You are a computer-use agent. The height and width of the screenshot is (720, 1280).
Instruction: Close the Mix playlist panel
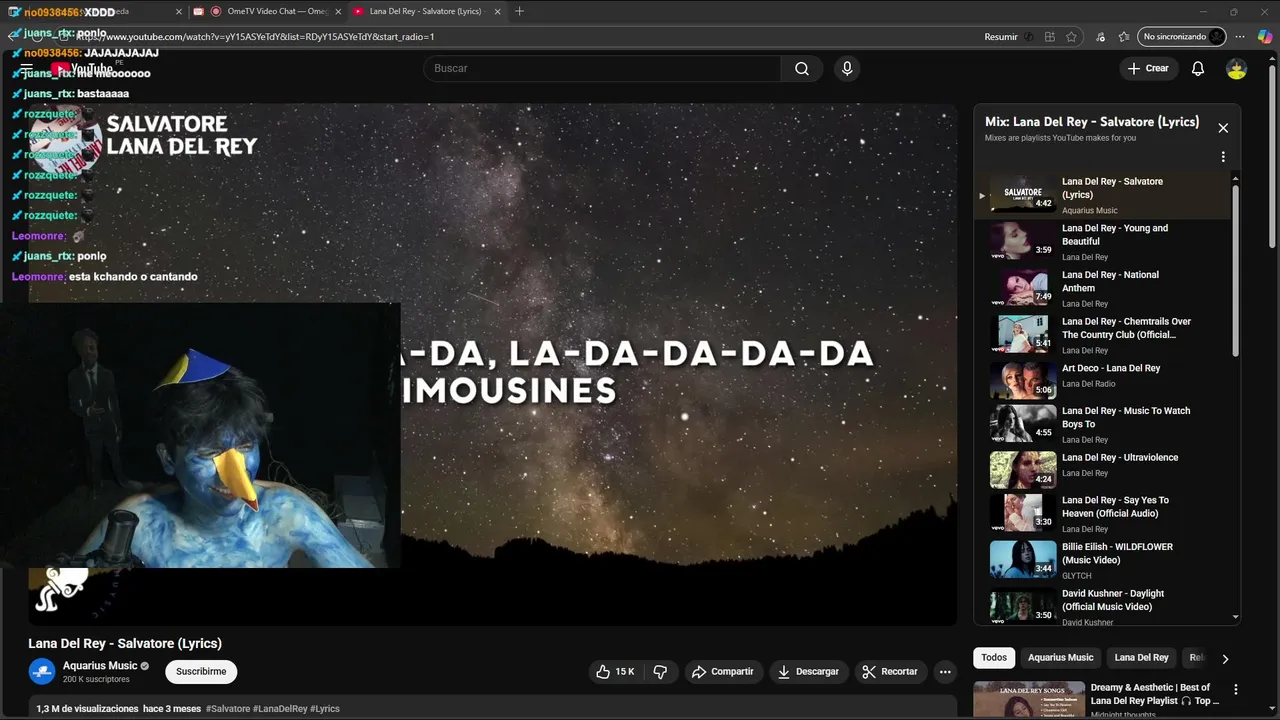(1223, 128)
